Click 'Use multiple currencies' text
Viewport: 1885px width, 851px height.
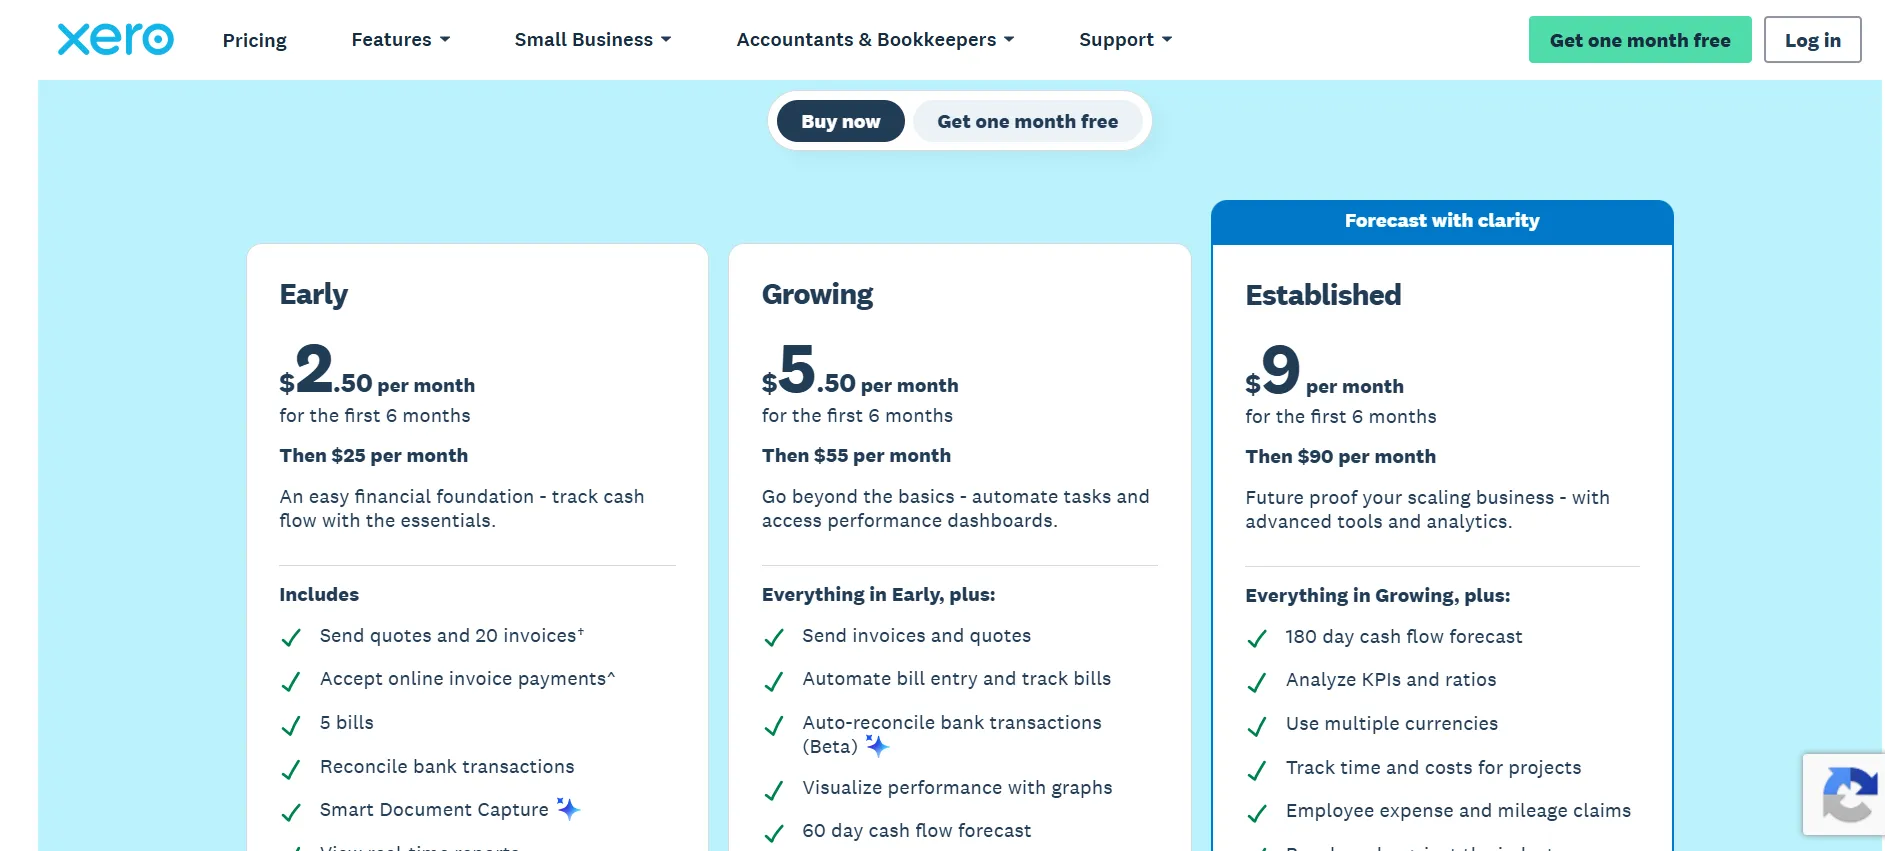(x=1392, y=723)
